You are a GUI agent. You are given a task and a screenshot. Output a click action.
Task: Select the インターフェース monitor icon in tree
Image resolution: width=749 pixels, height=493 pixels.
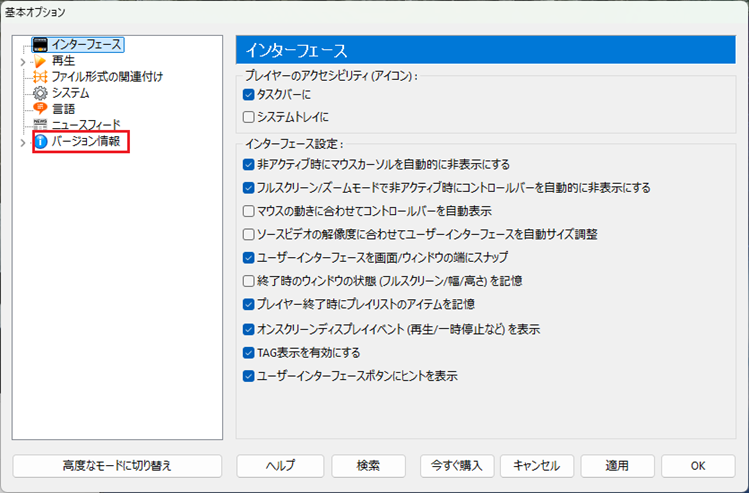coord(40,45)
